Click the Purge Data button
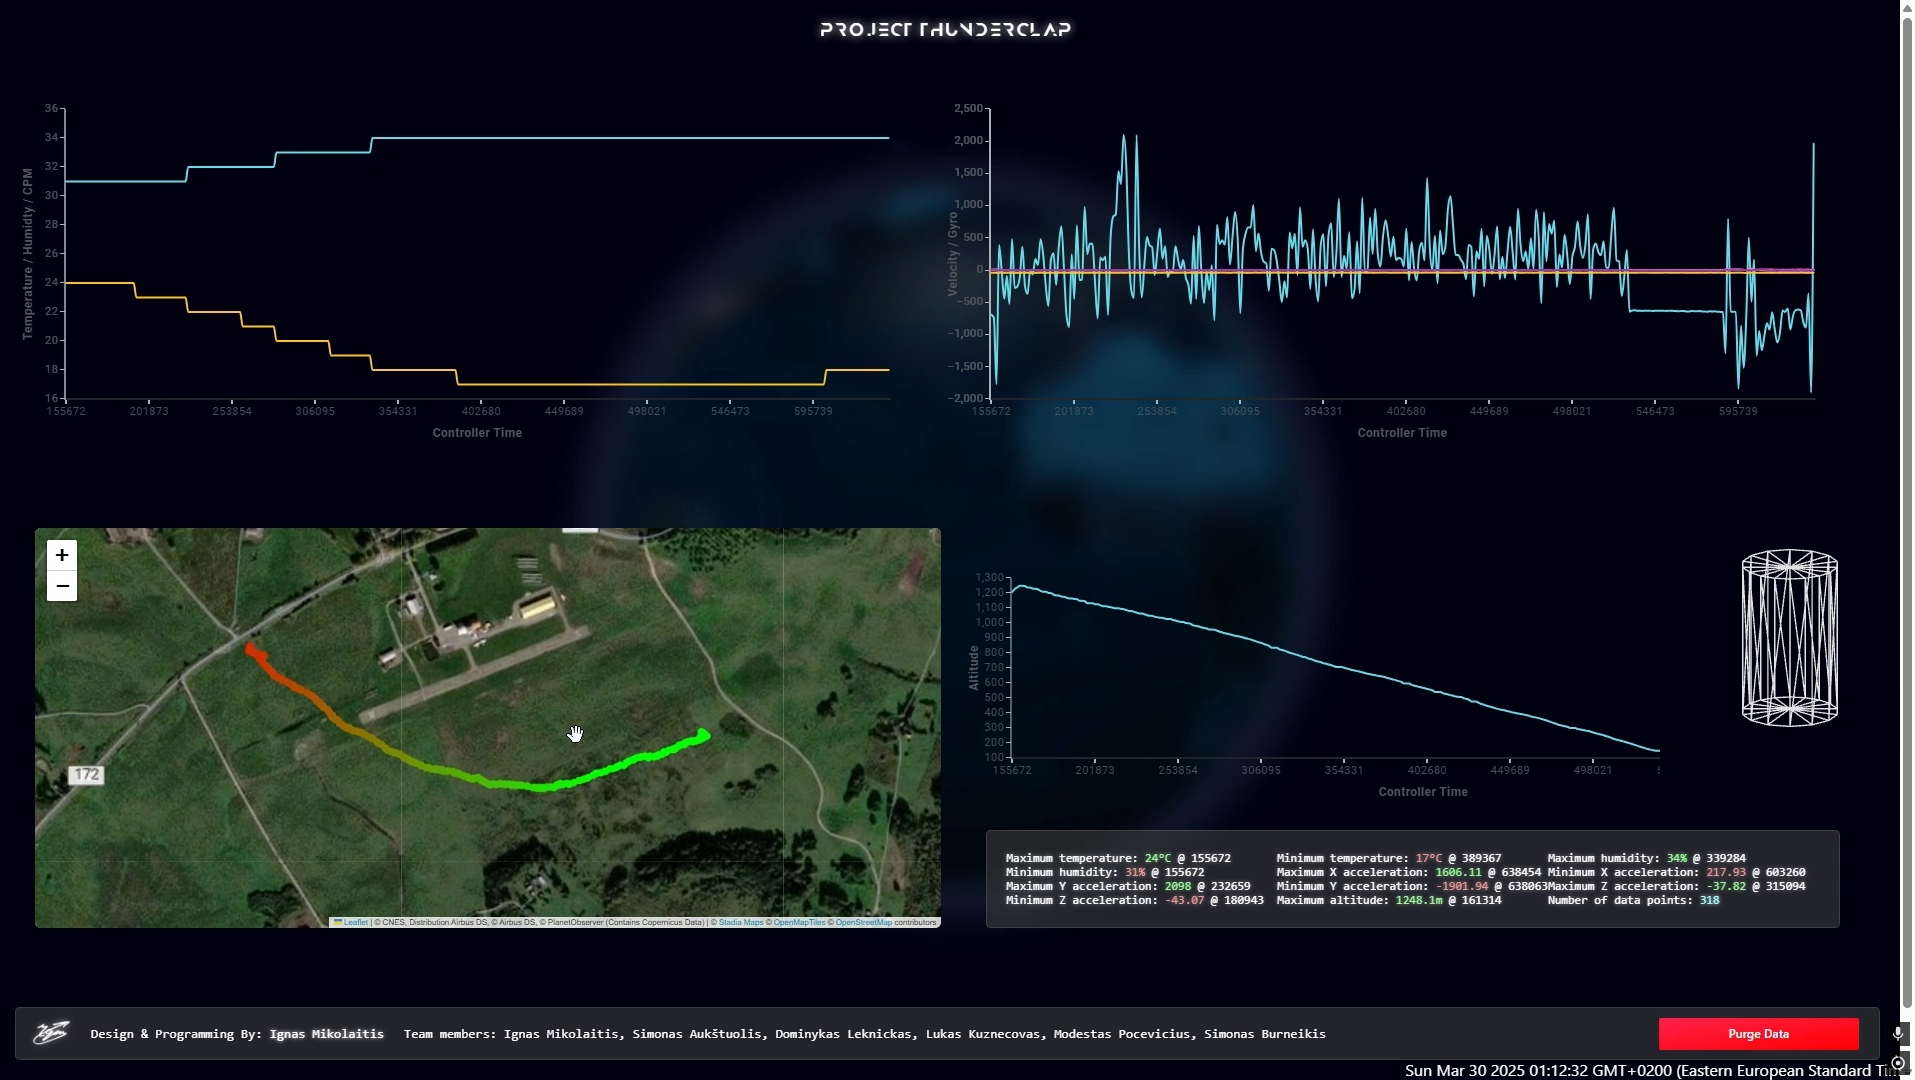Screen dimensions: 1915x1080 coord(1758,1033)
